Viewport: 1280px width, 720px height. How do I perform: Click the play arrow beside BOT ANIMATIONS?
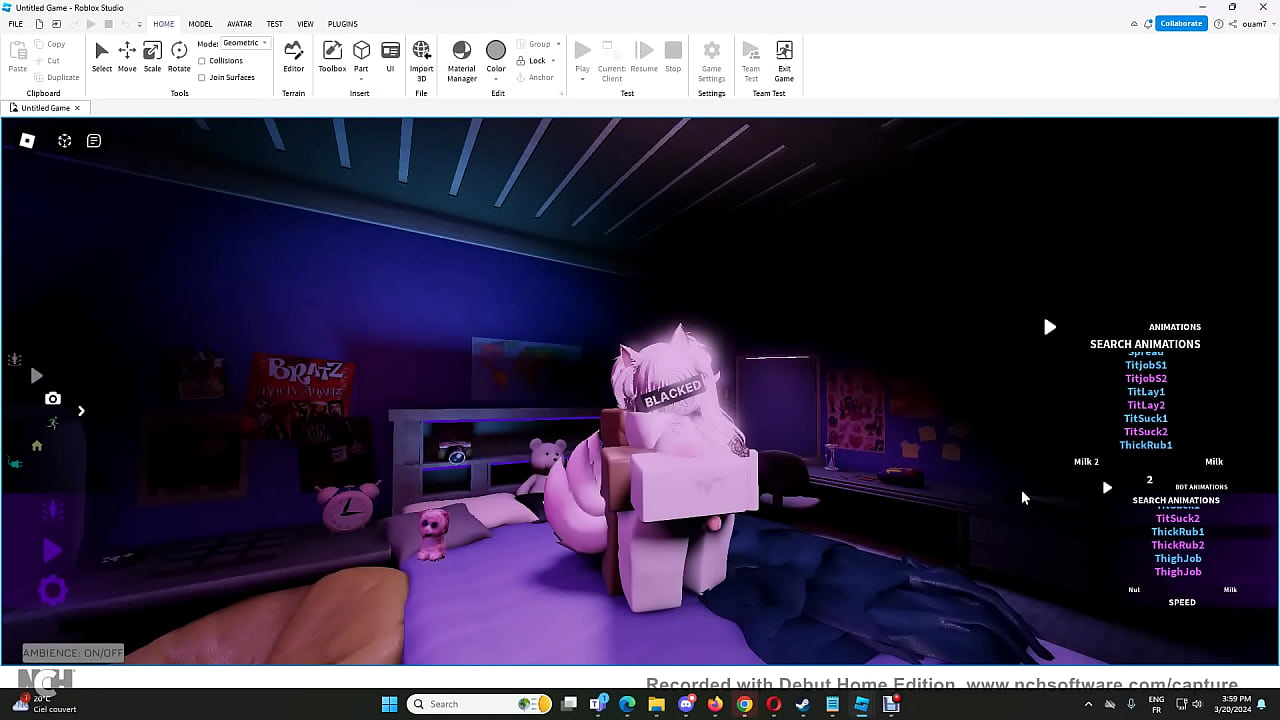point(1107,488)
